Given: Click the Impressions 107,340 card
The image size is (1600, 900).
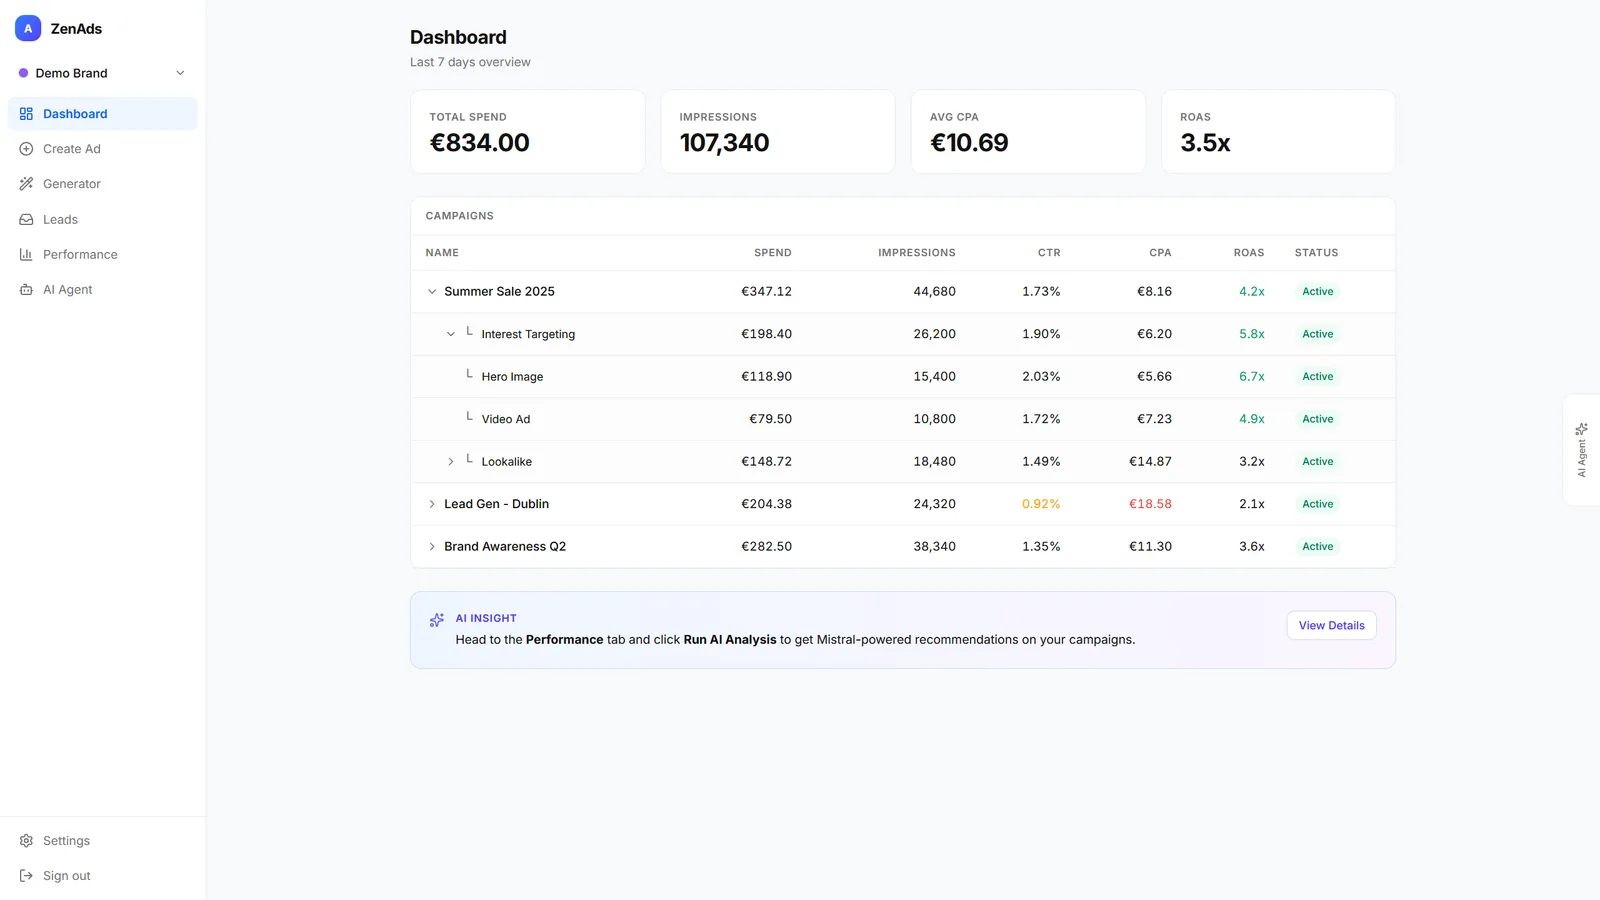Looking at the screenshot, I should click(778, 132).
